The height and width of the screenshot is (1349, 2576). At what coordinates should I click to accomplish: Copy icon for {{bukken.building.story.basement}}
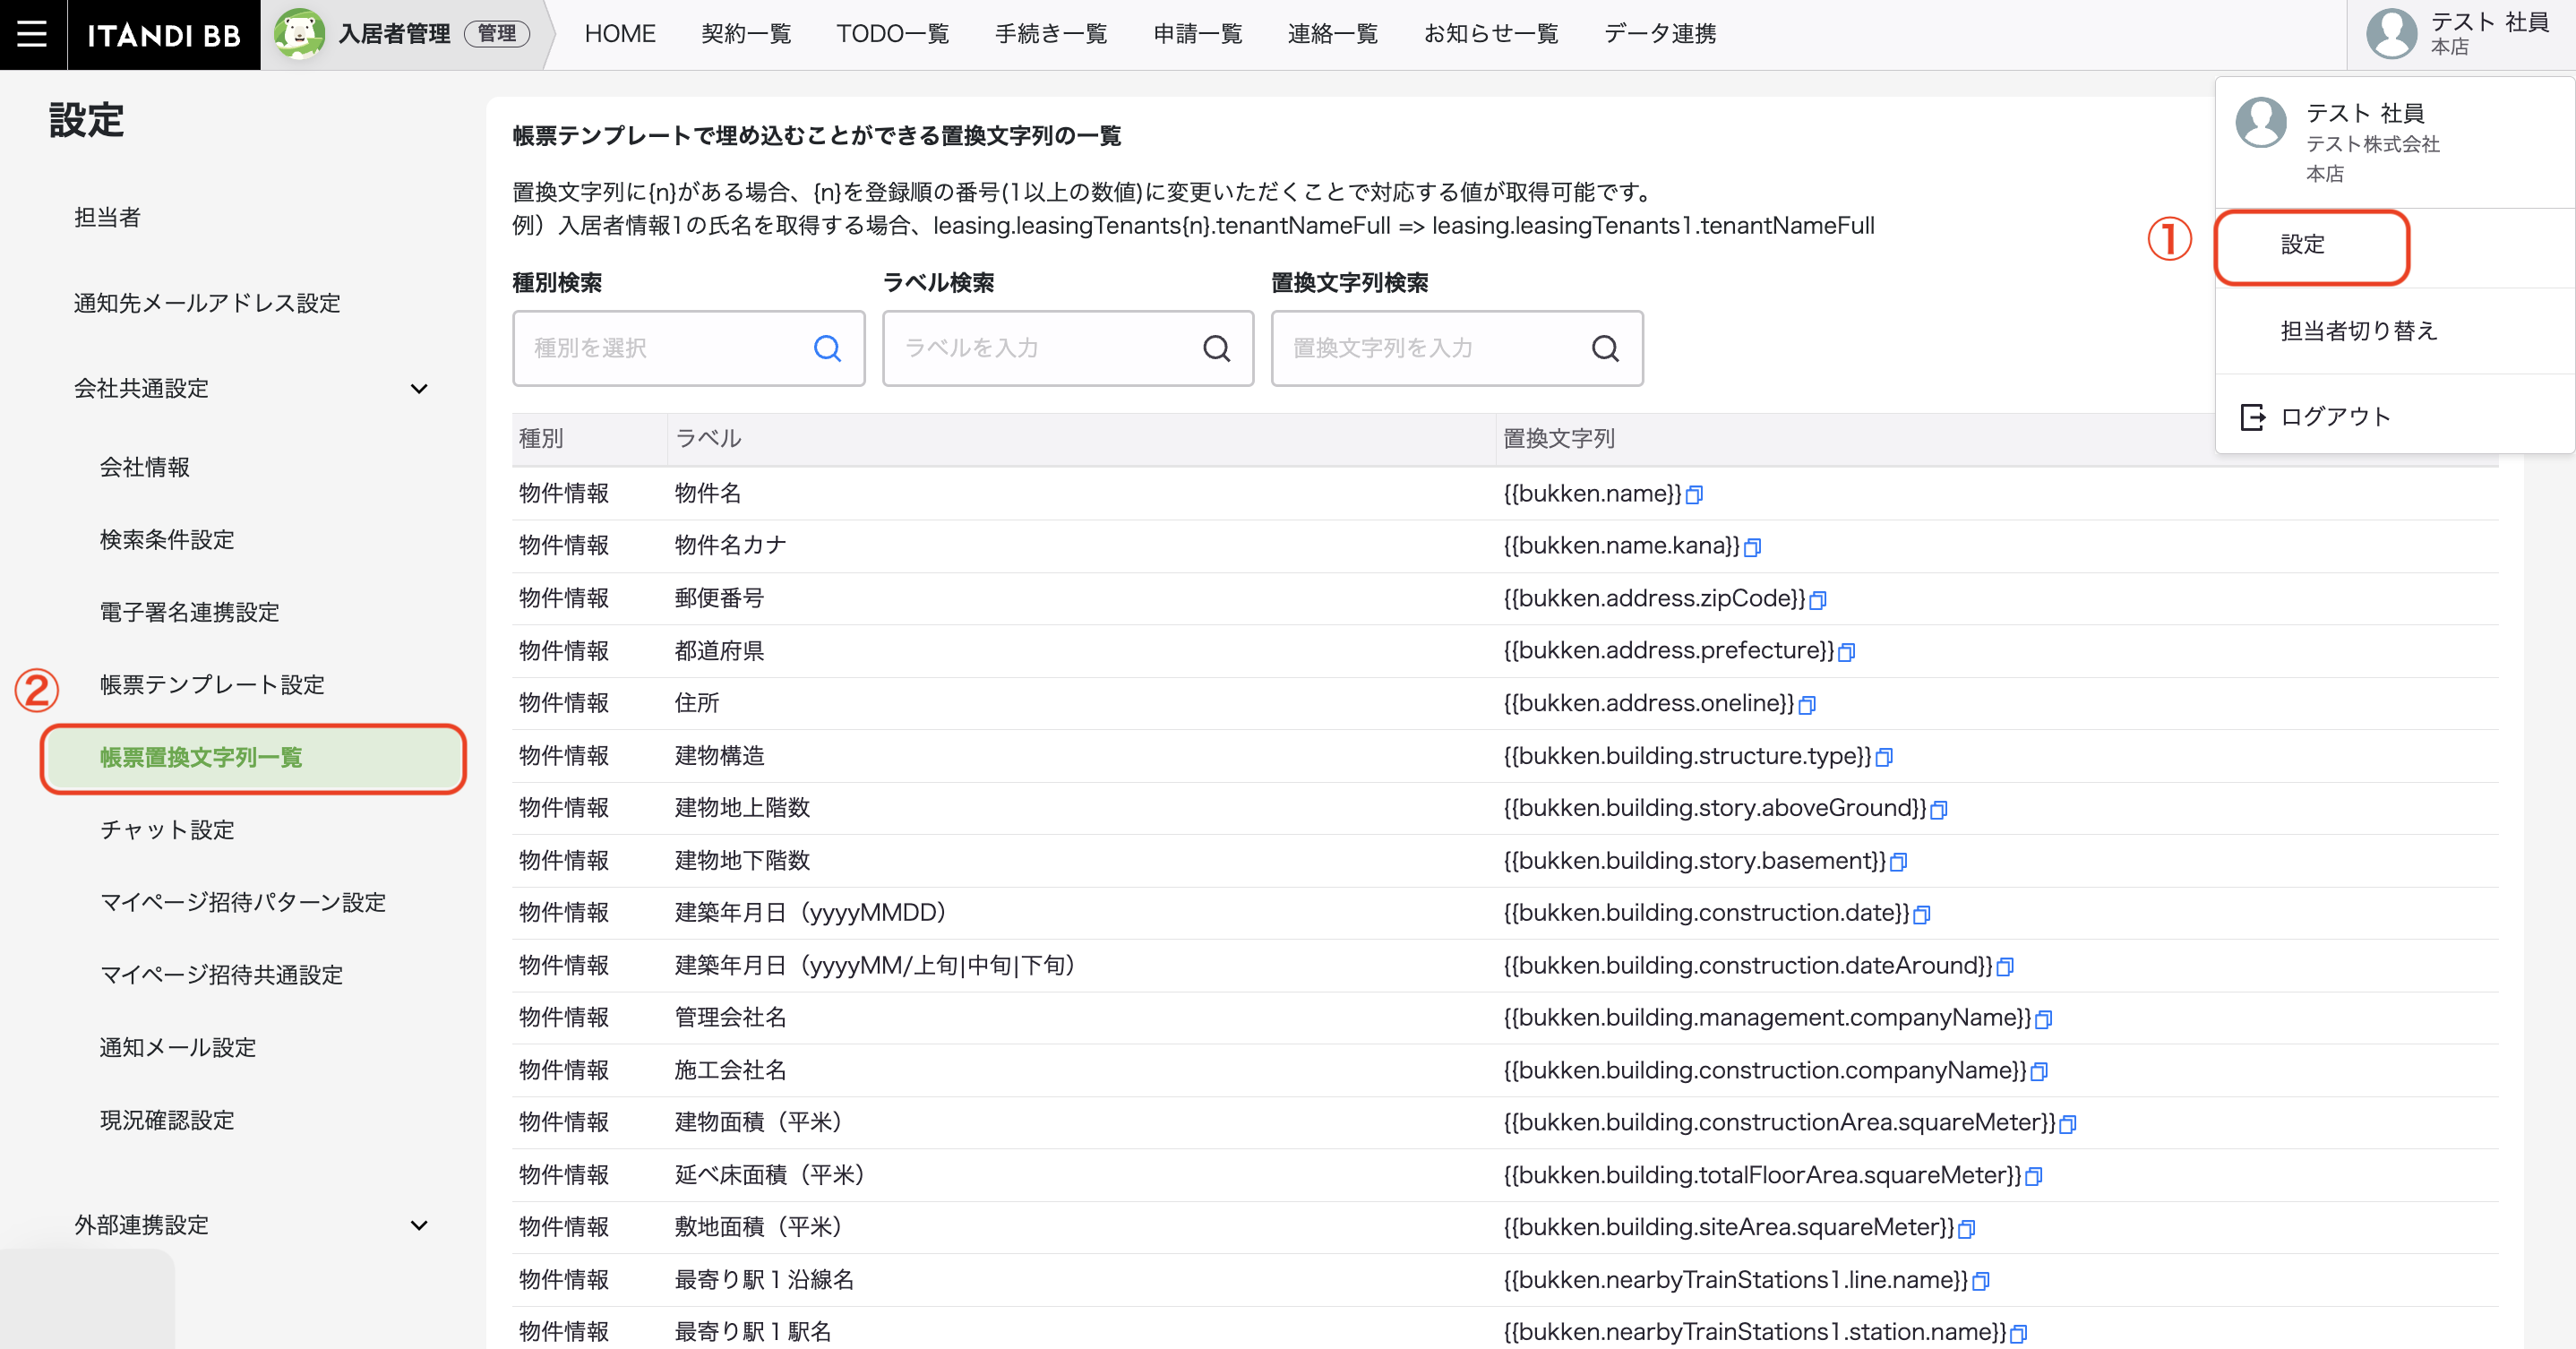[1899, 861]
